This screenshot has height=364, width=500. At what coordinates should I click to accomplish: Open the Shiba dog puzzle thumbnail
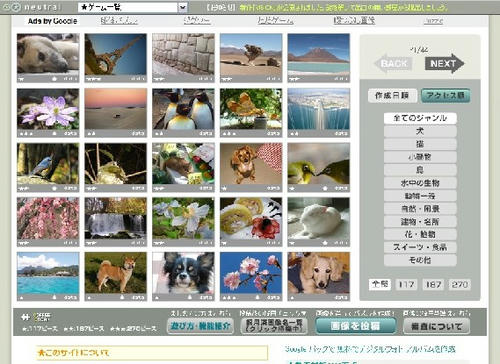pyautogui.click(x=116, y=273)
